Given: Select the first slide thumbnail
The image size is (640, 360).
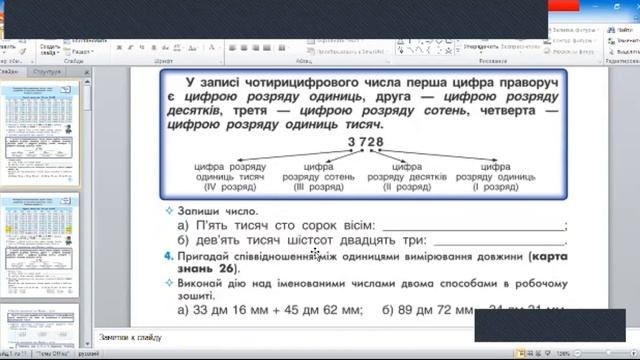Looking at the screenshot, I should pos(39,134).
